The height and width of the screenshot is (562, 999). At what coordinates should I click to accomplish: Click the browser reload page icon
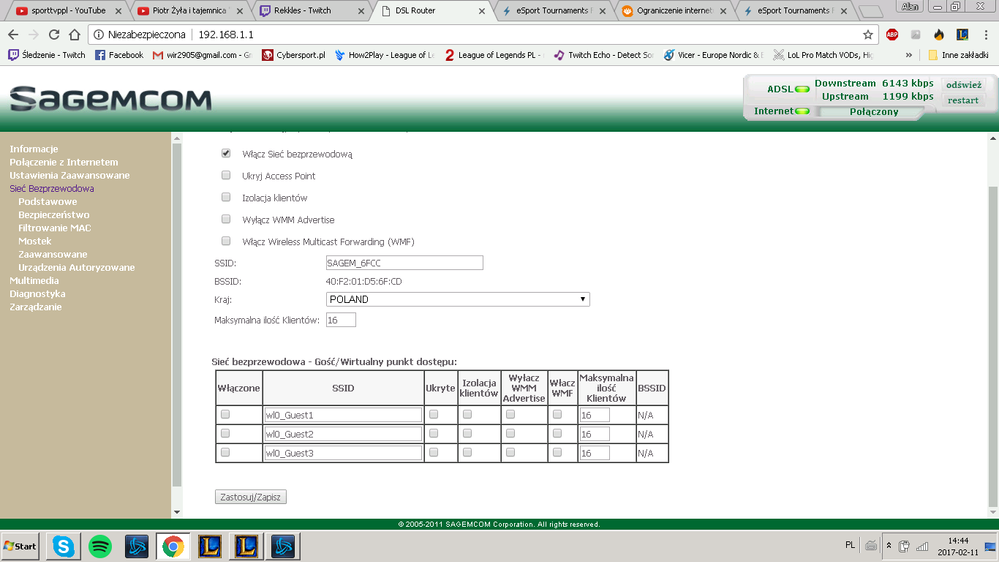click(53, 34)
